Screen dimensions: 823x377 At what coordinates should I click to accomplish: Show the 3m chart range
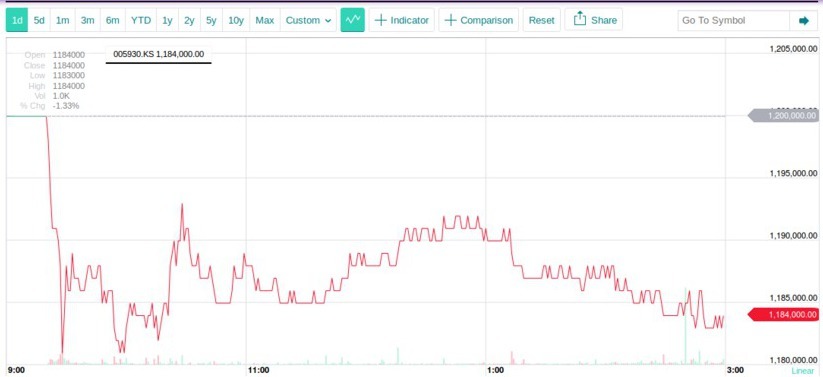(x=87, y=20)
